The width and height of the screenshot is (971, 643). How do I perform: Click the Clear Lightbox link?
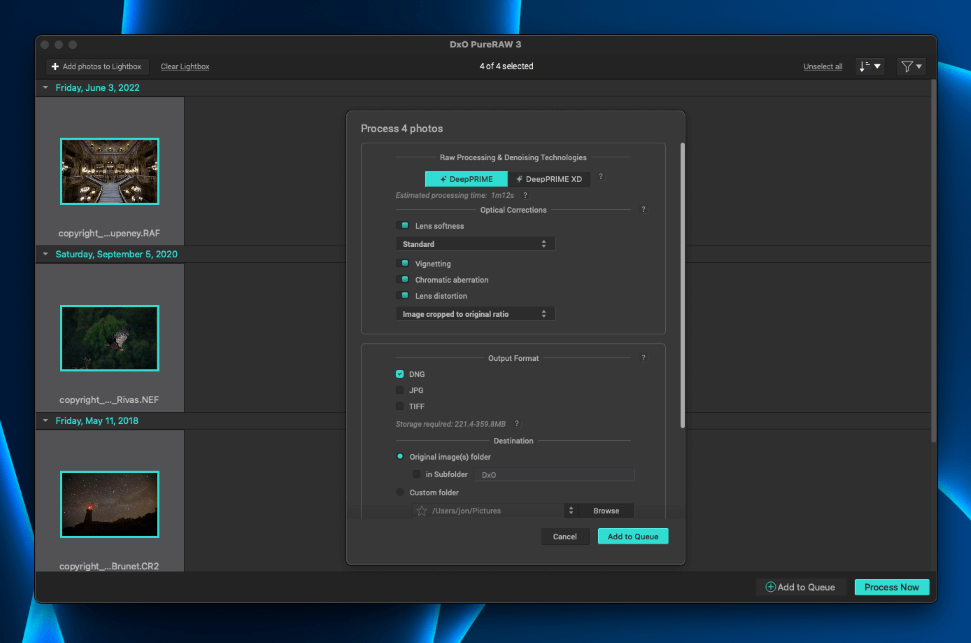[x=185, y=66]
